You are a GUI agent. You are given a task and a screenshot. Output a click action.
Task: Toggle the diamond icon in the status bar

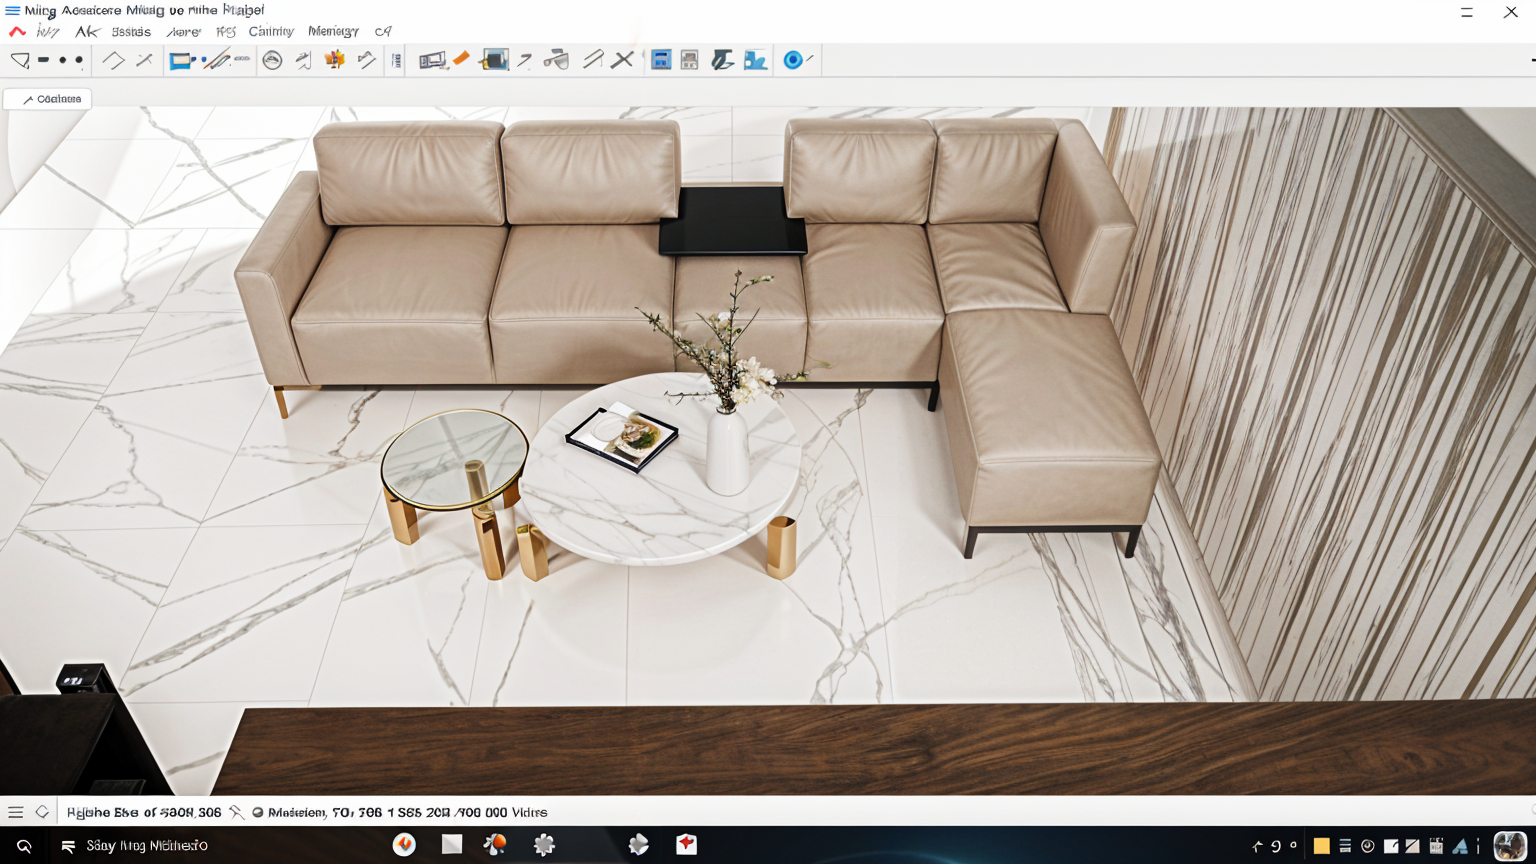[42, 812]
